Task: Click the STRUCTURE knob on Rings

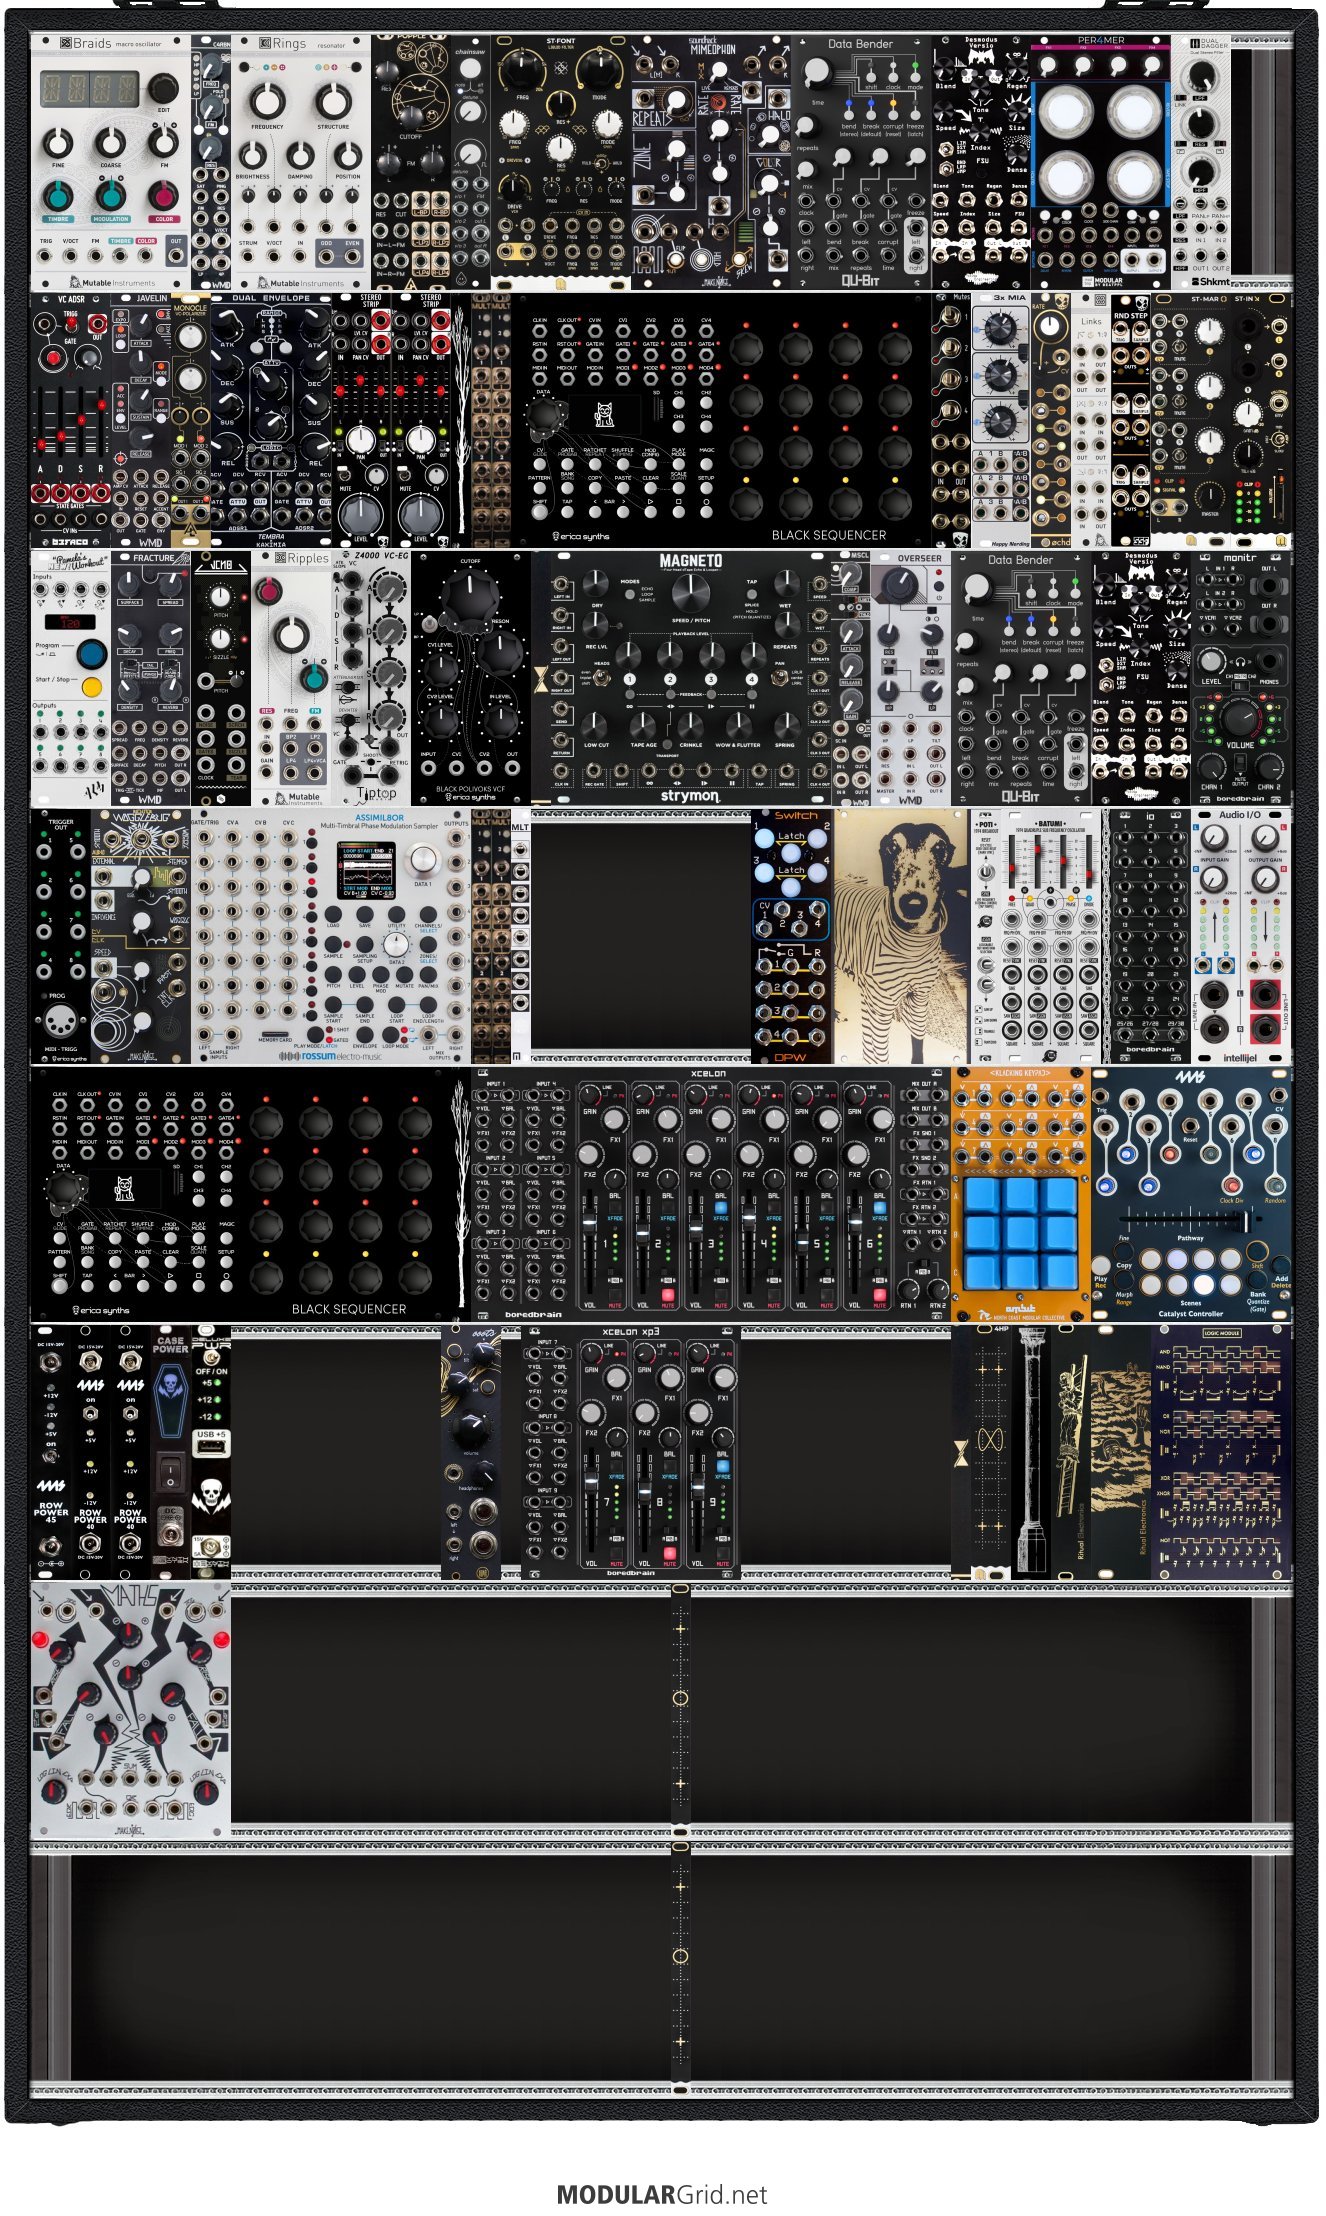Action: (333, 101)
